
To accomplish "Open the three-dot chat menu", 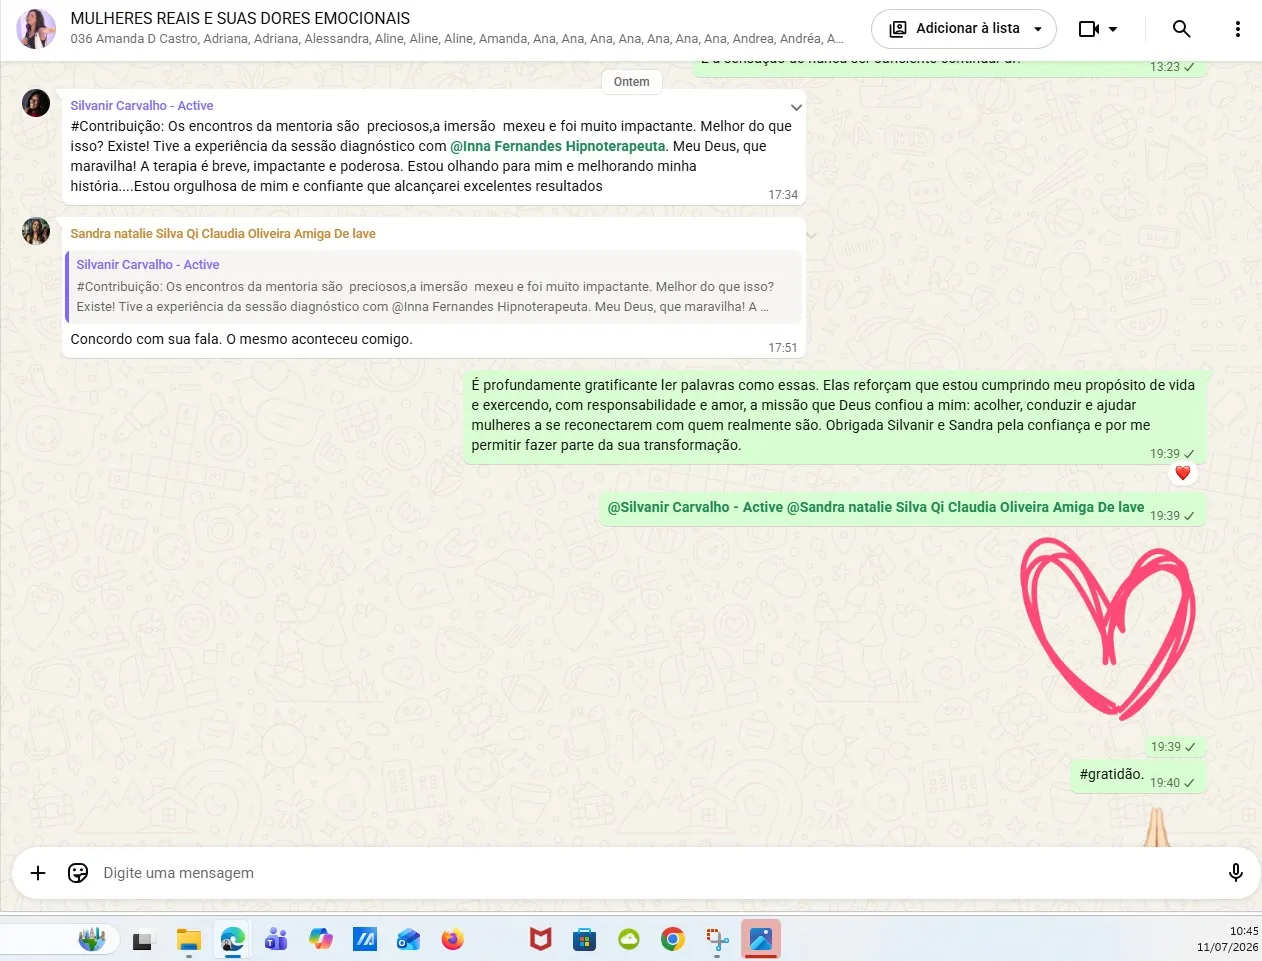I will point(1238,29).
